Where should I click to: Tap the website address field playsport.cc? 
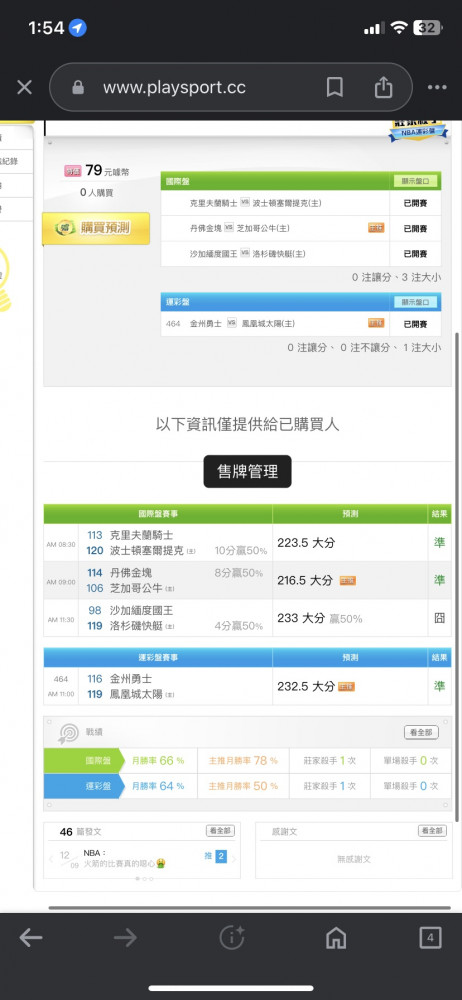(x=174, y=87)
